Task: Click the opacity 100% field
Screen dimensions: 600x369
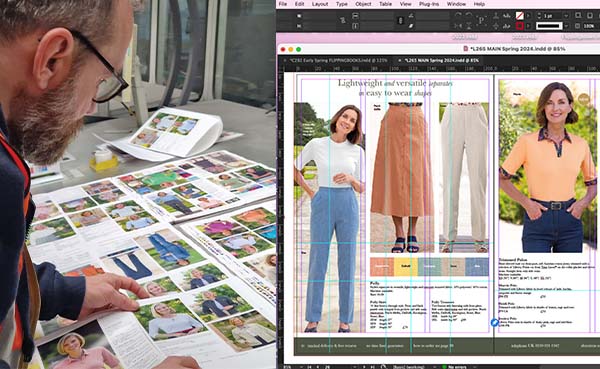Action: click(589, 26)
